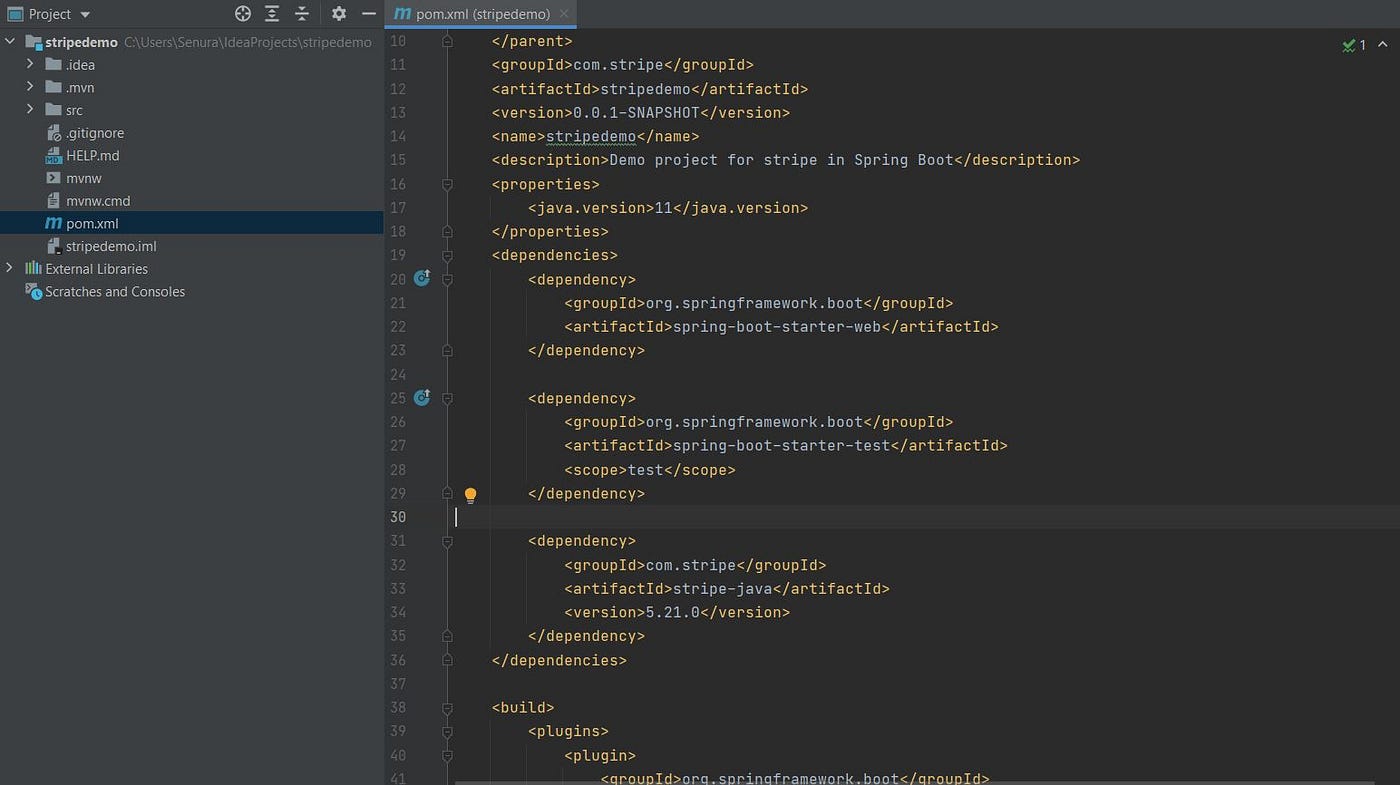Open Project panel settings gear
This screenshot has height=785, width=1400.
pyautogui.click(x=339, y=14)
